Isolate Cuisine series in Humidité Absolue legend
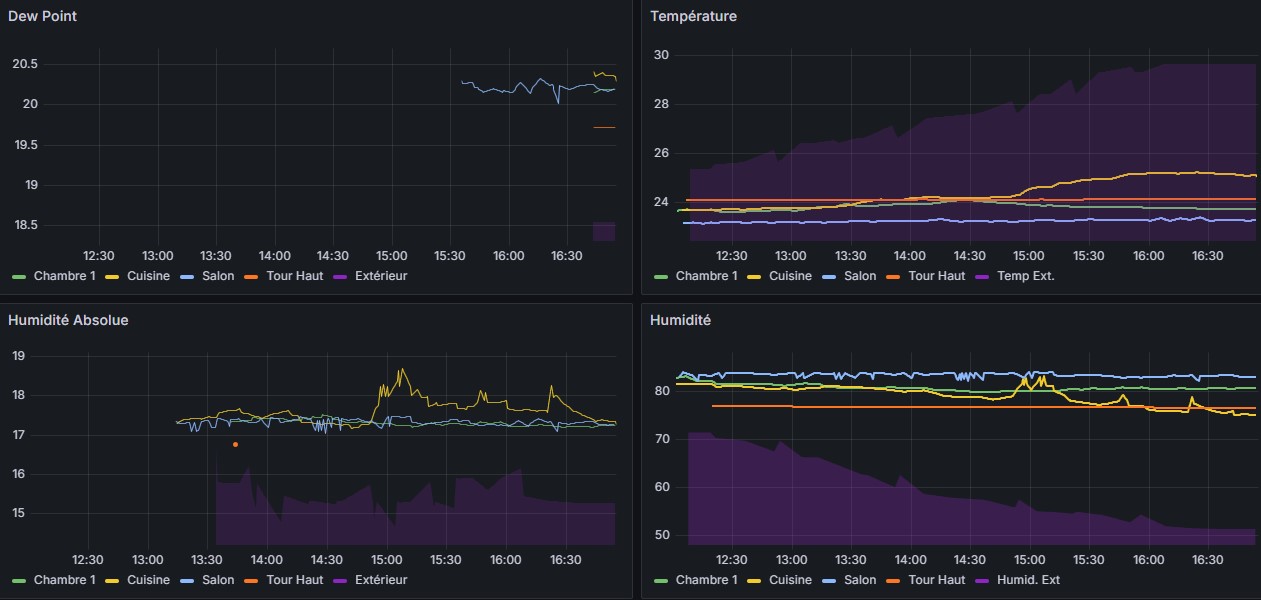The width and height of the screenshot is (1261, 600). click(x=149, y=579)
